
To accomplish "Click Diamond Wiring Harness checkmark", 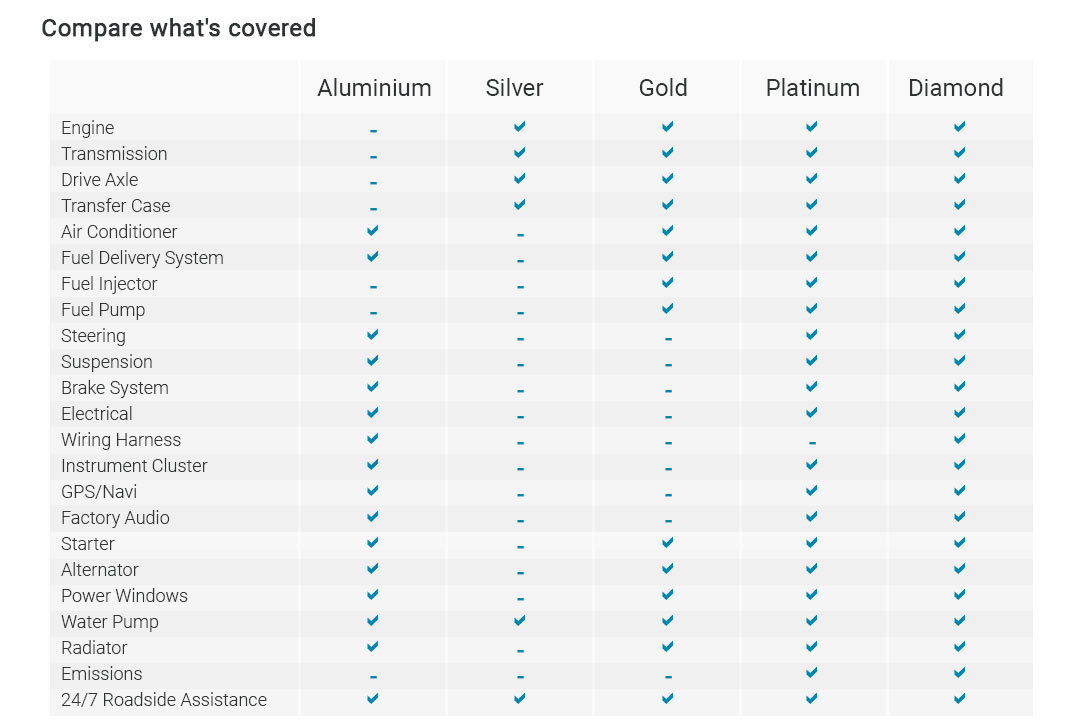I will (959, 439).
